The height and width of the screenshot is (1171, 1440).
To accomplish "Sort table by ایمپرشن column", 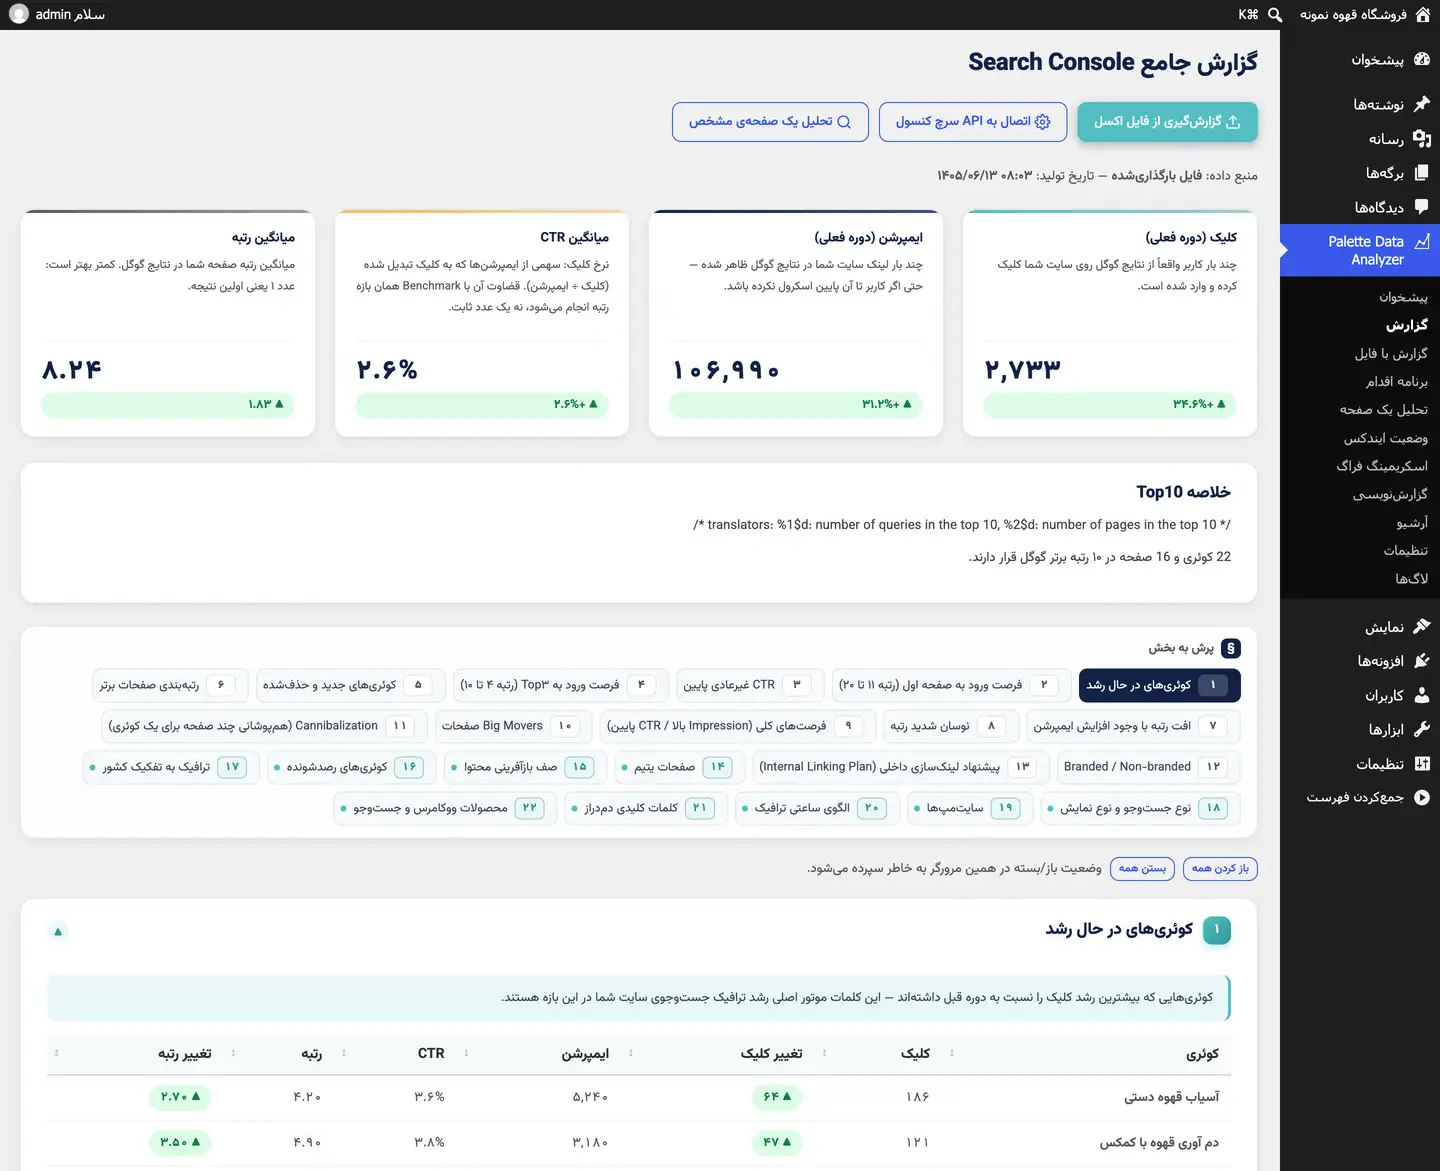I will coord(585,1053).
